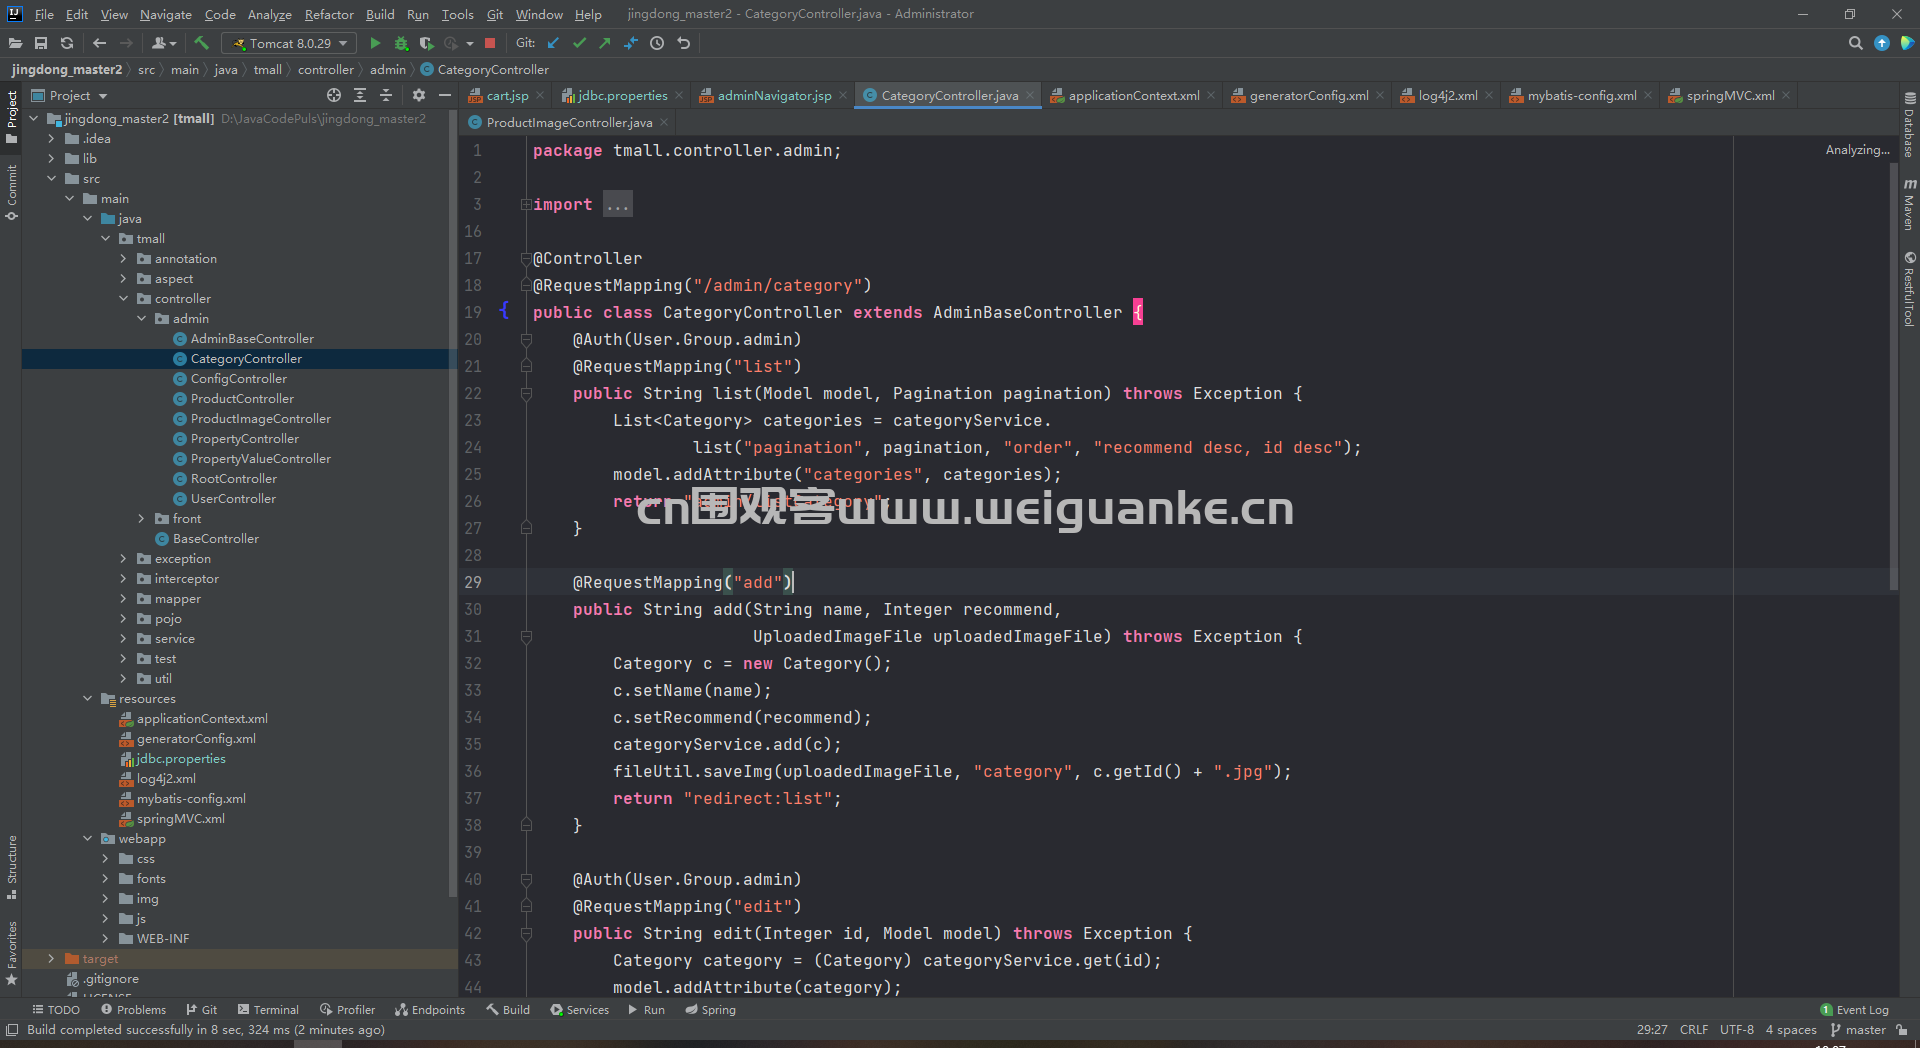Click the UTF-8 encoding selector in the status bar
Viewport: 1920px width, 1048px height.
click(x=1737, y=1030)
